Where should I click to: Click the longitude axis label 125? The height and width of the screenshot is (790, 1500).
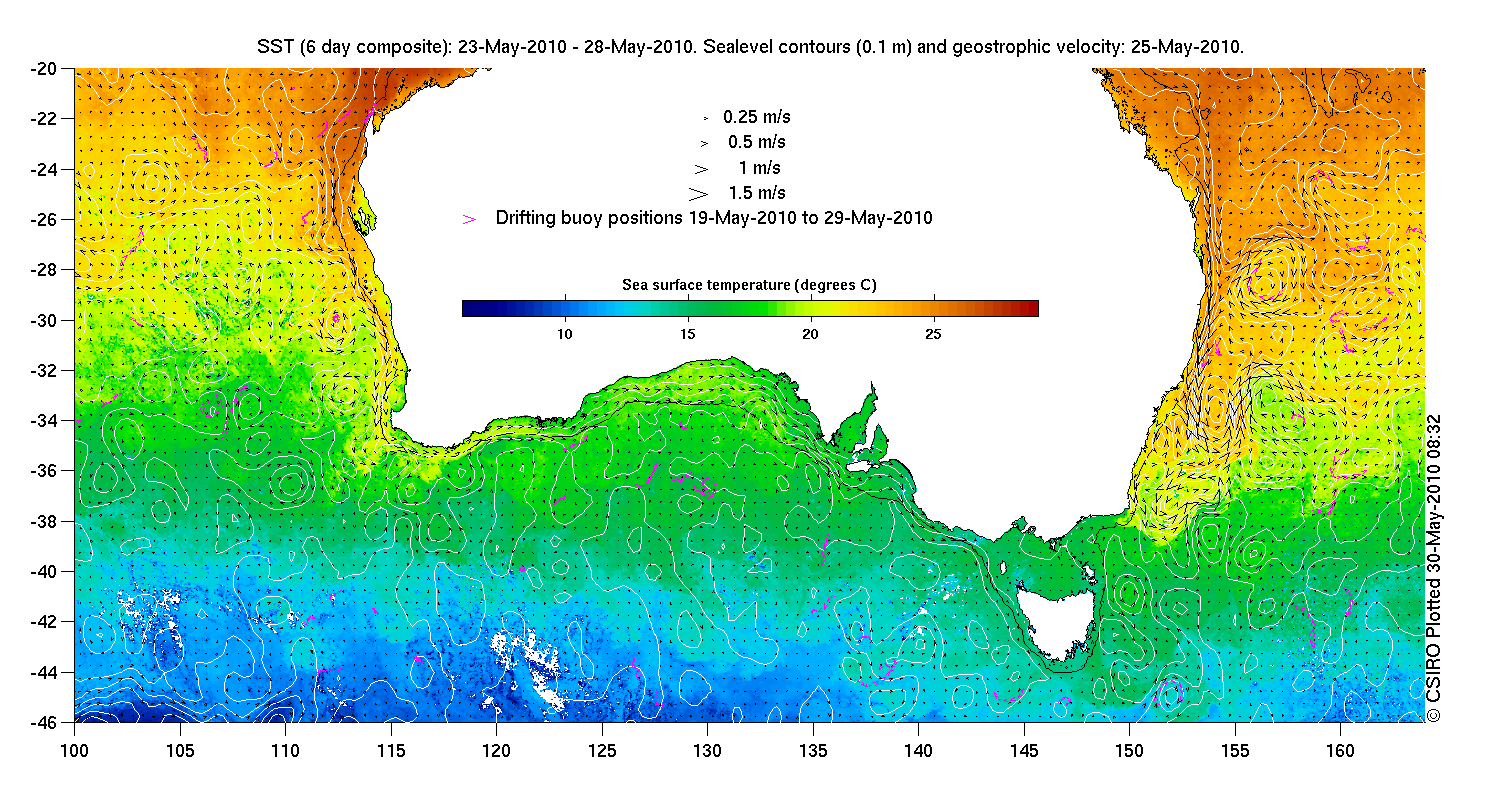[602, 749]
